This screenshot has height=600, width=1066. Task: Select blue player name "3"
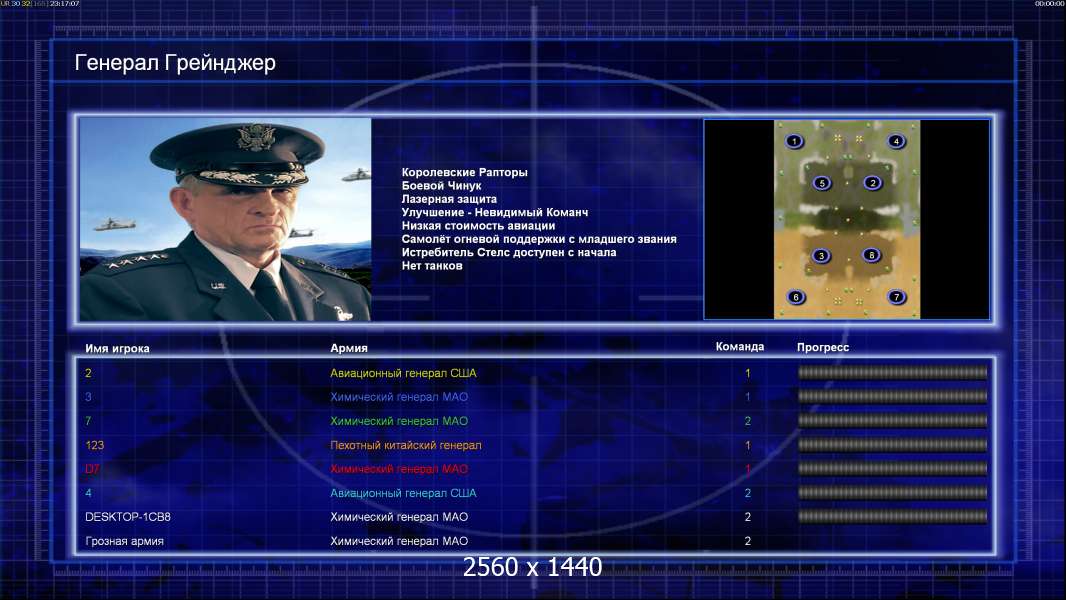pos(88,397)
